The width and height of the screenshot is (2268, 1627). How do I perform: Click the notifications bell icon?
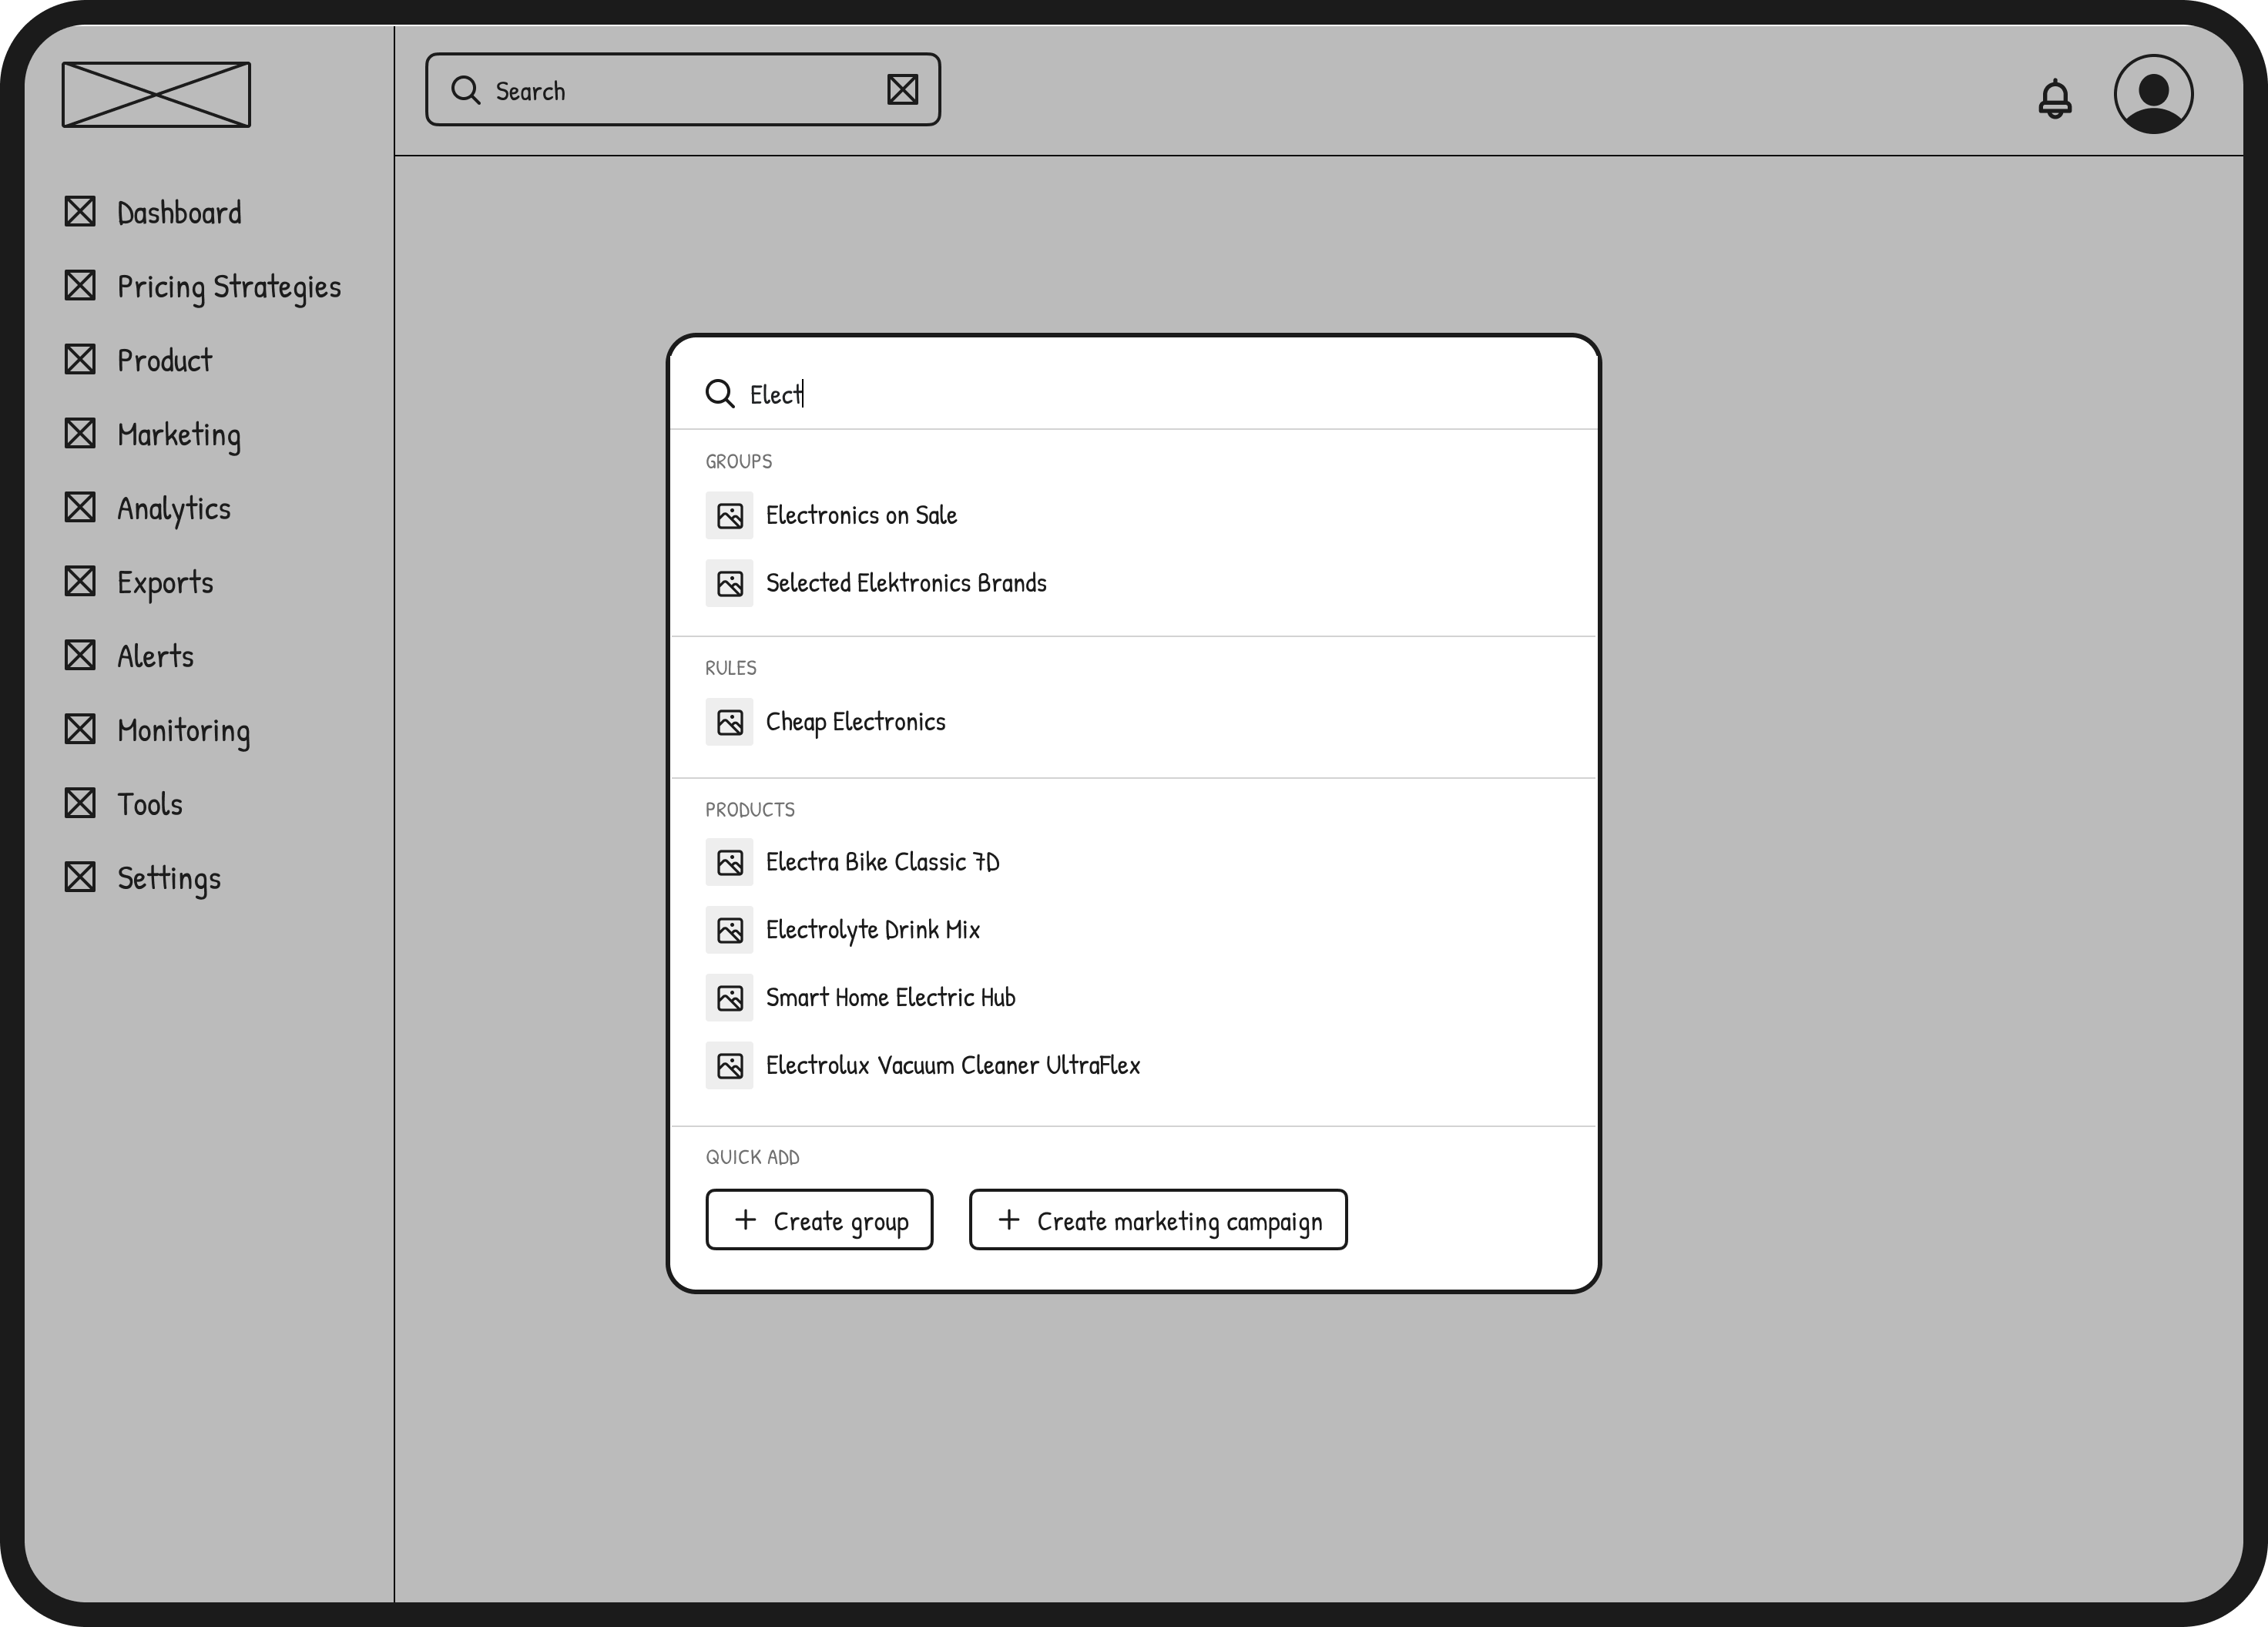click(x=2054, y=98)
